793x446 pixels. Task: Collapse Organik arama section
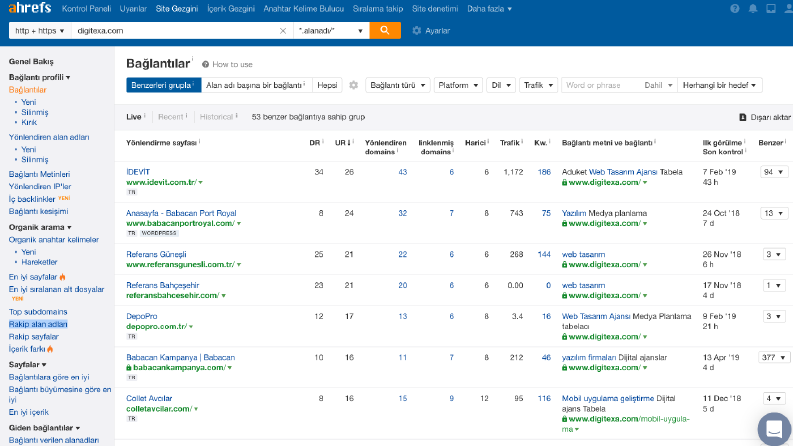coord(40,227)
